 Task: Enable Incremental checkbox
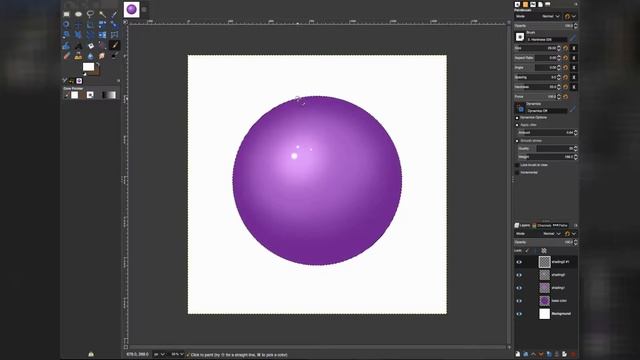517,173
